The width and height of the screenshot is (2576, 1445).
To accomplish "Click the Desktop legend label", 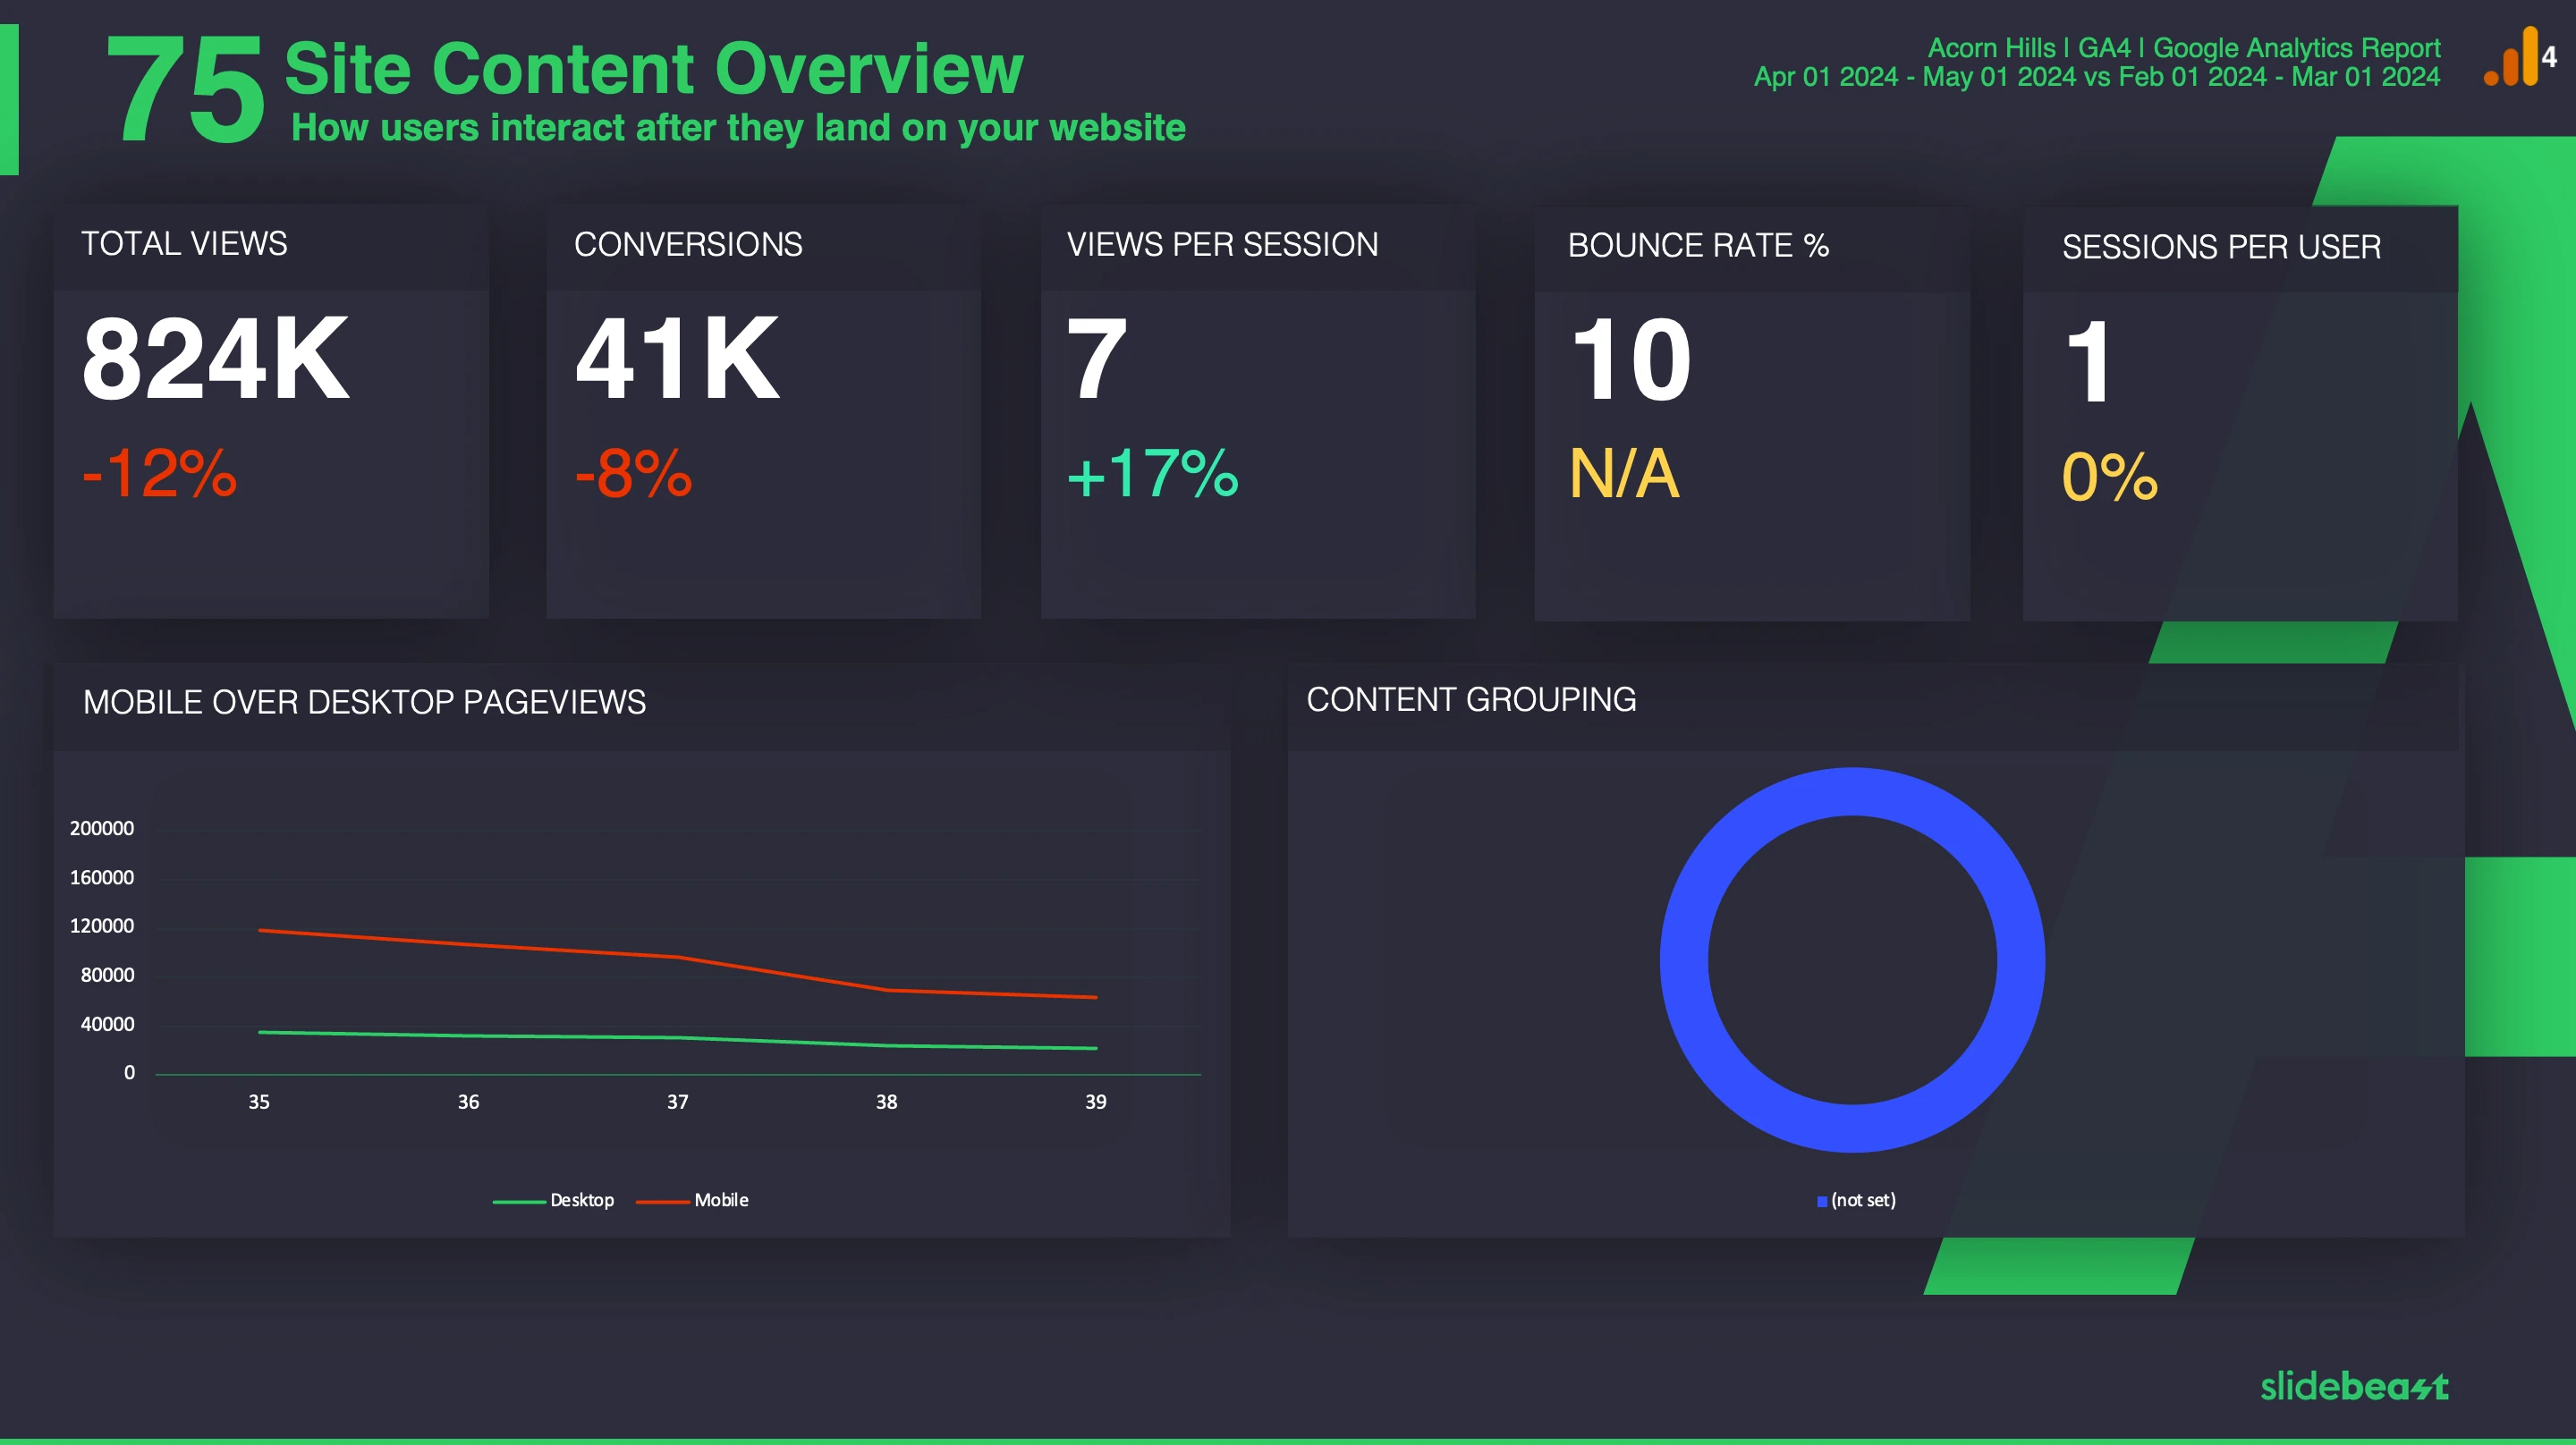I will point(582,1200).
